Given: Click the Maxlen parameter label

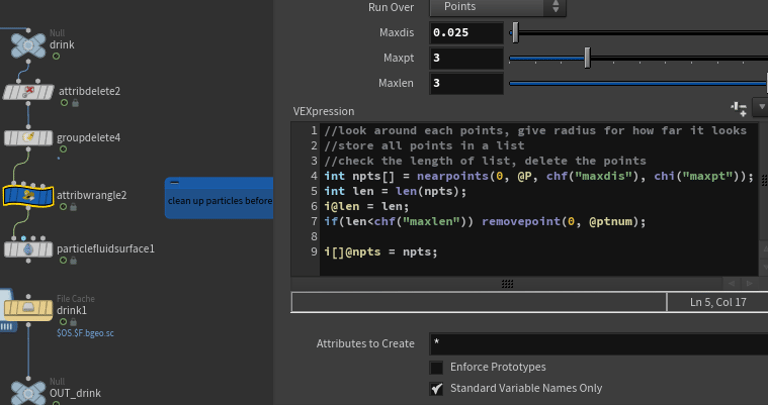Looking at the screenshot, I should 396,83.
